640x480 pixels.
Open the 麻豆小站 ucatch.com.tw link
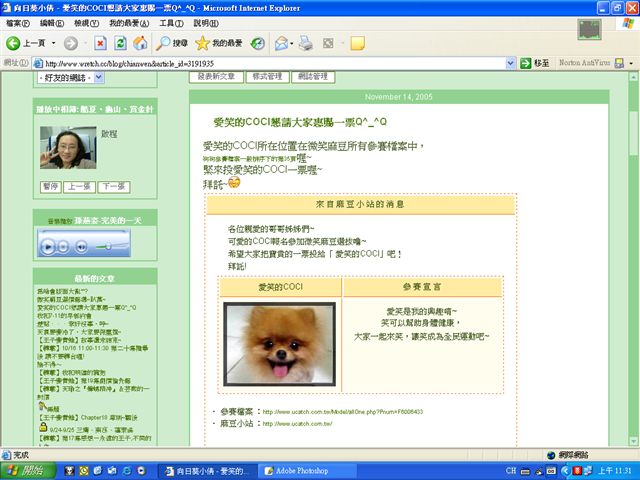298,424
